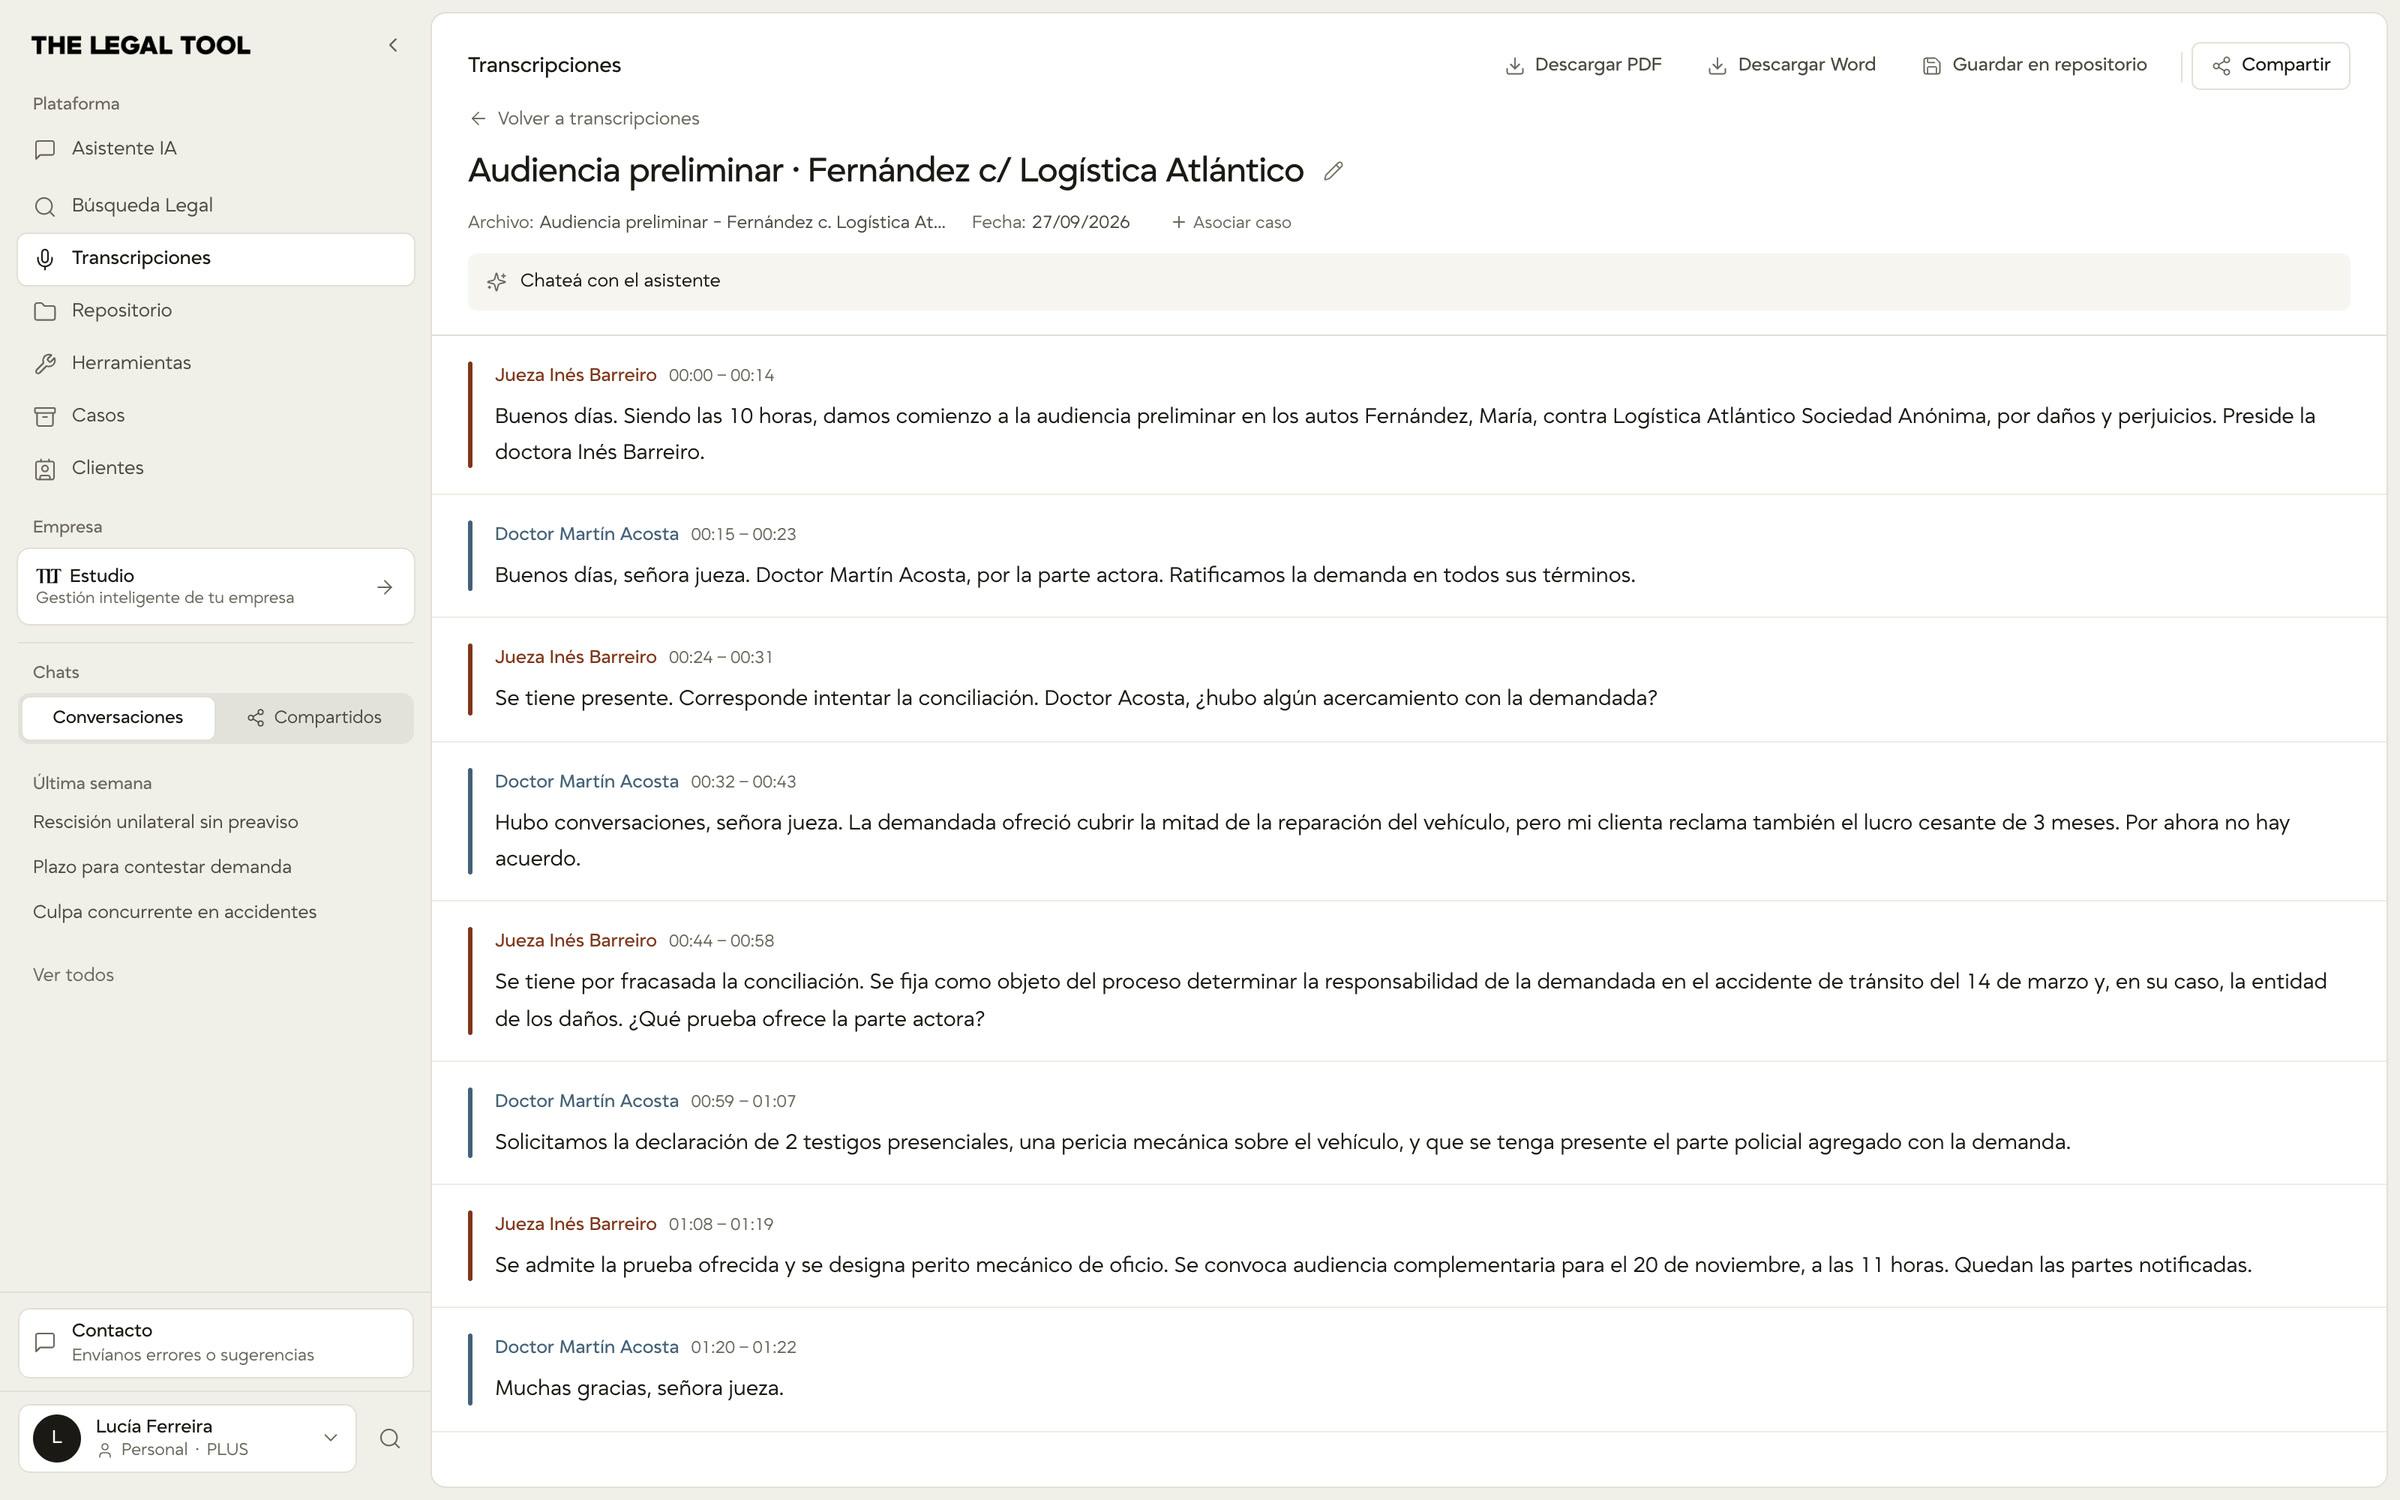Select Transcripciones in the sidebar

(215, 259)
